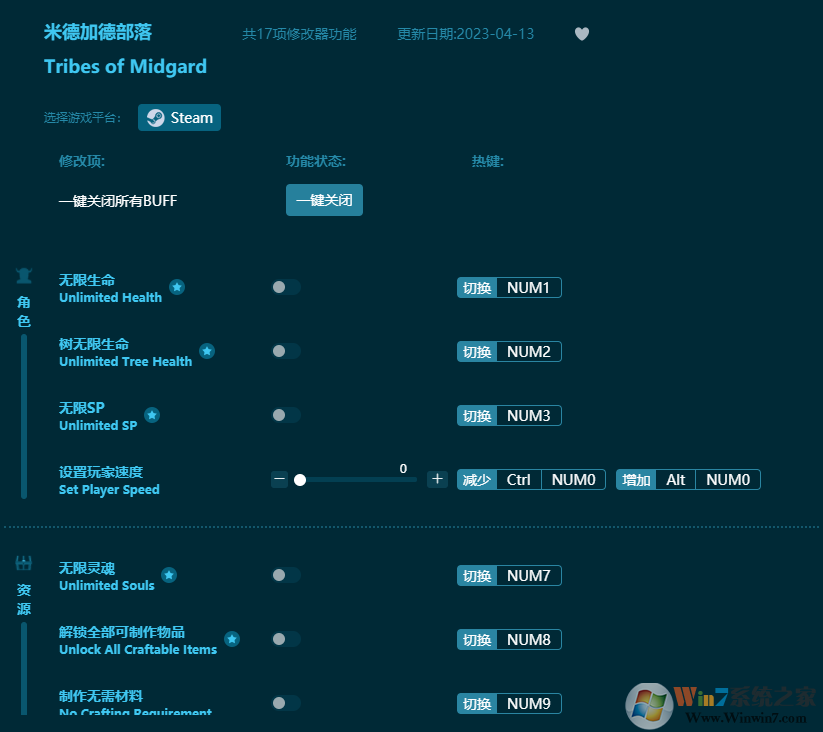Viewport: 823px width, 732px height.
Task: Click the star badge beside Unlimited Tree Health
Action: [207, 351]
